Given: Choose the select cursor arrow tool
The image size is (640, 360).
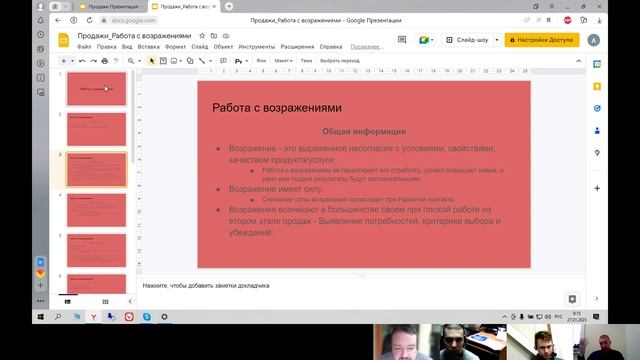Looking at the screenshot, I should [x=152, y=61].
